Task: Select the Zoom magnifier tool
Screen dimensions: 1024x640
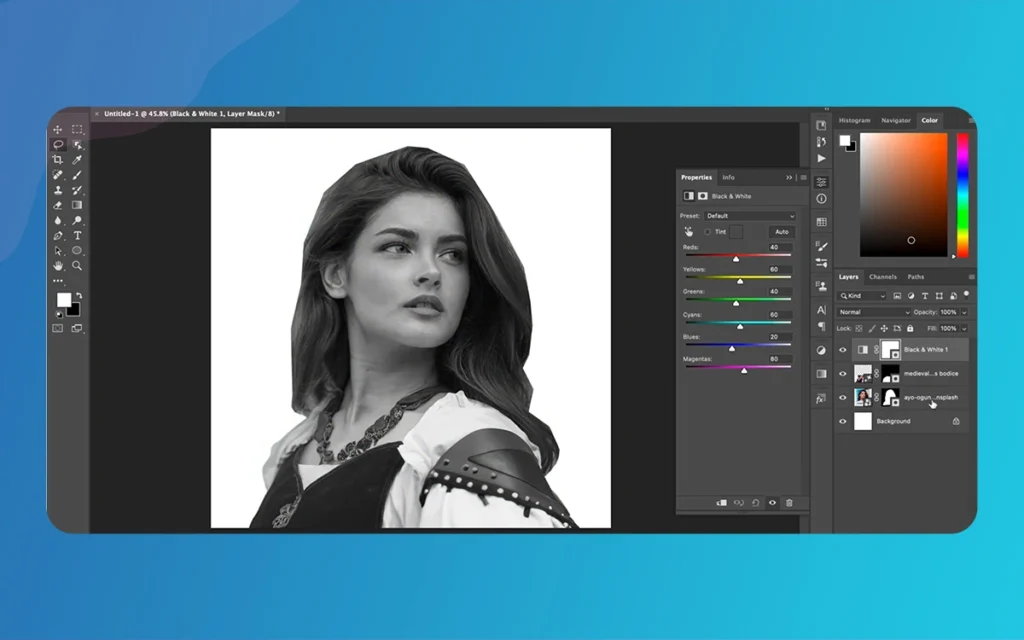Action: point(77,266)
